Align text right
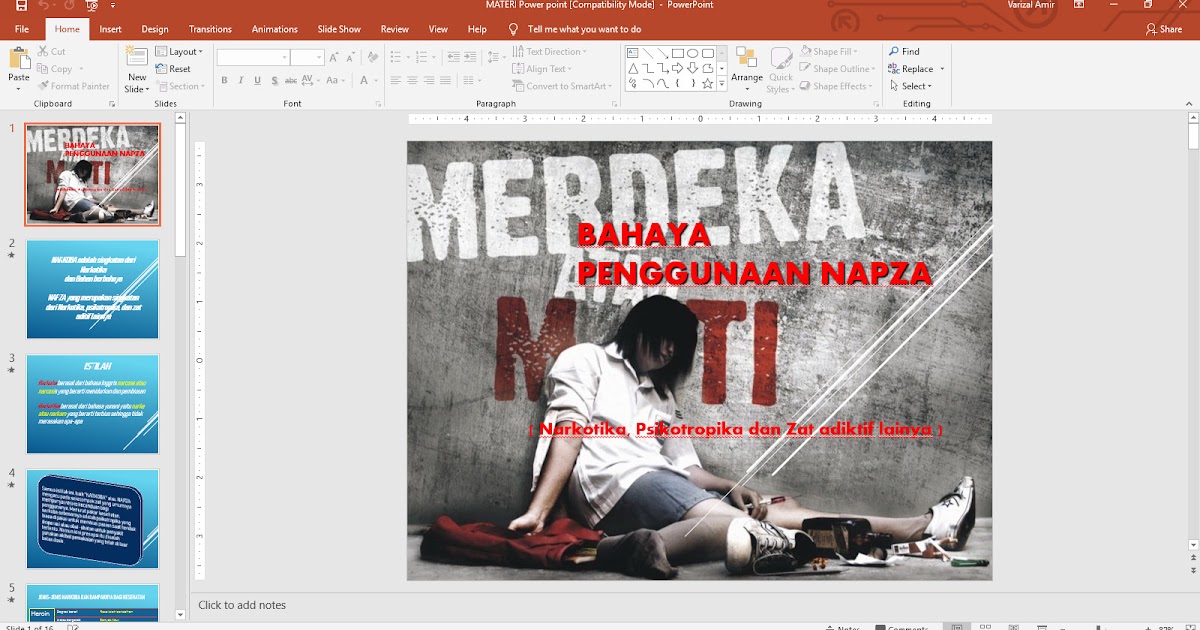Screen dimensions: 1200x630 click(427, 80)
